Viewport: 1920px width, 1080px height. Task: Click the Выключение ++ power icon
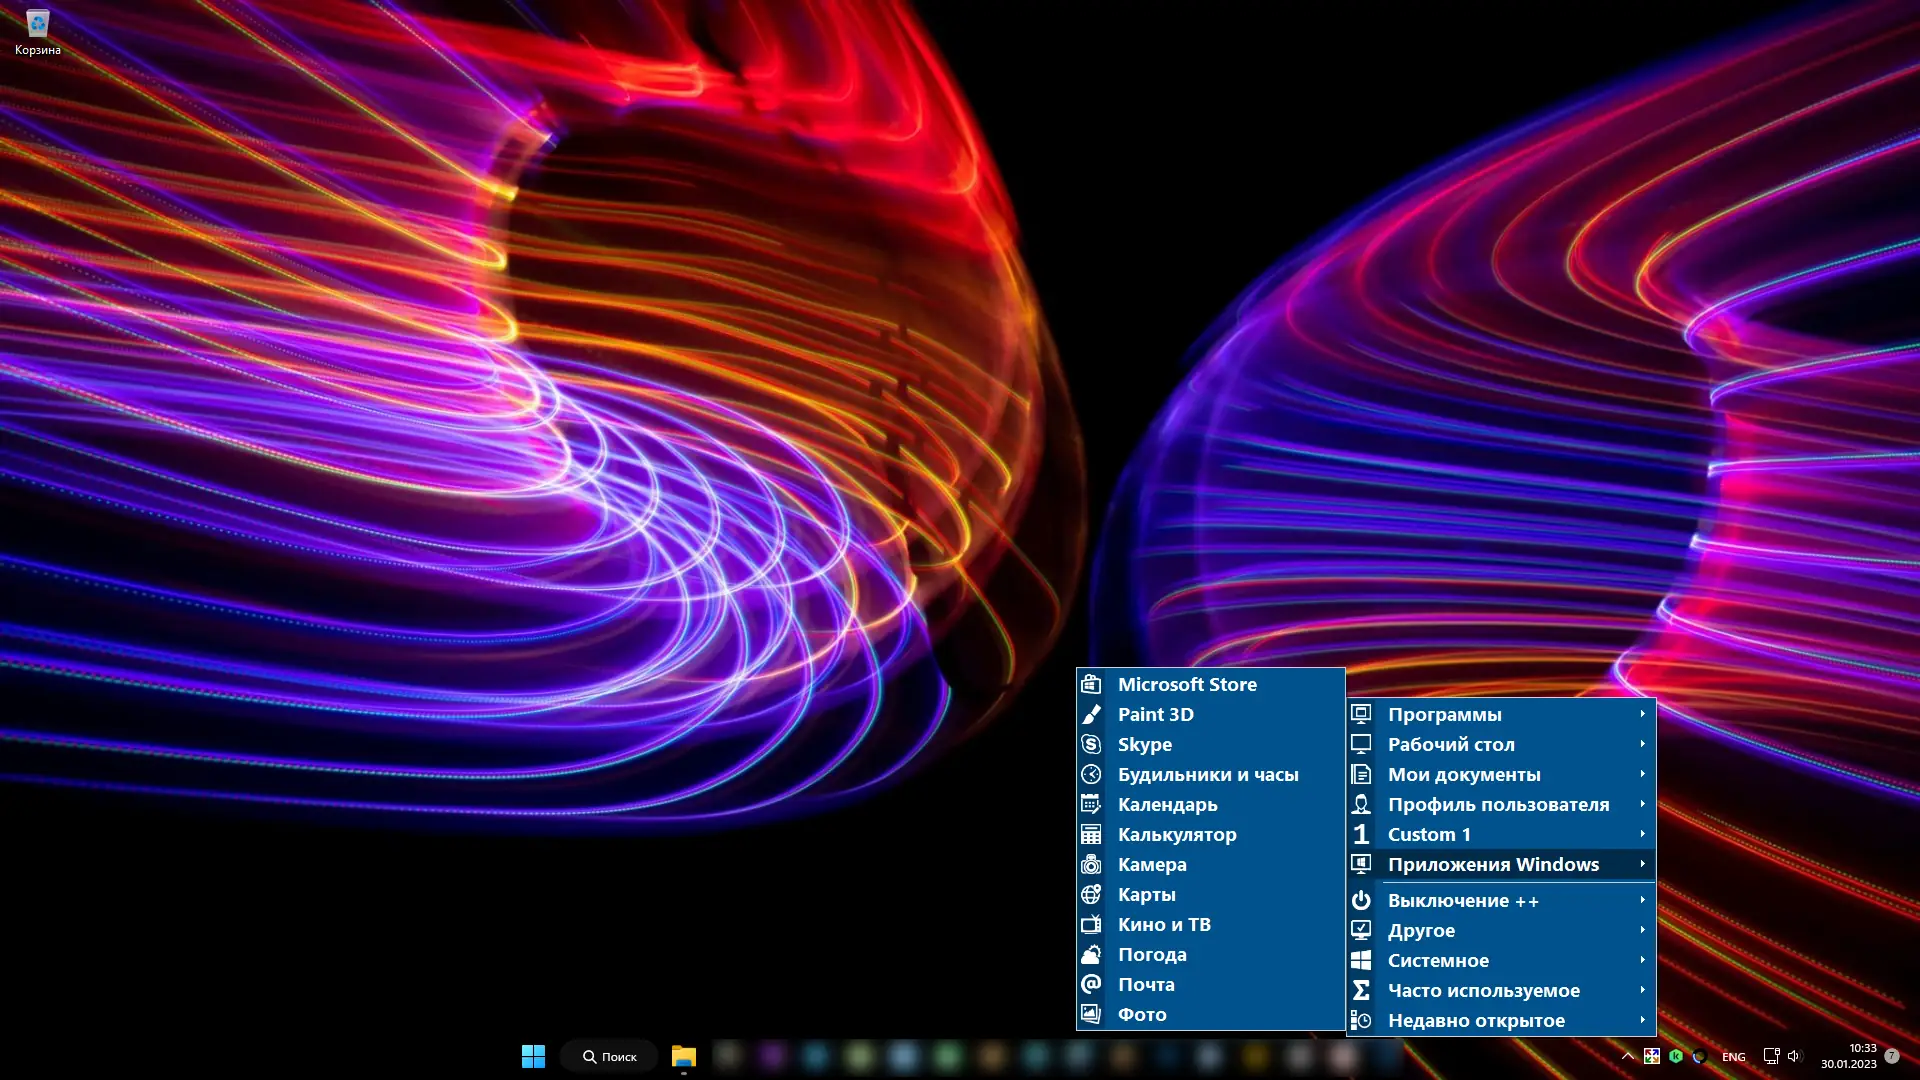click(x=1361, y=900)
